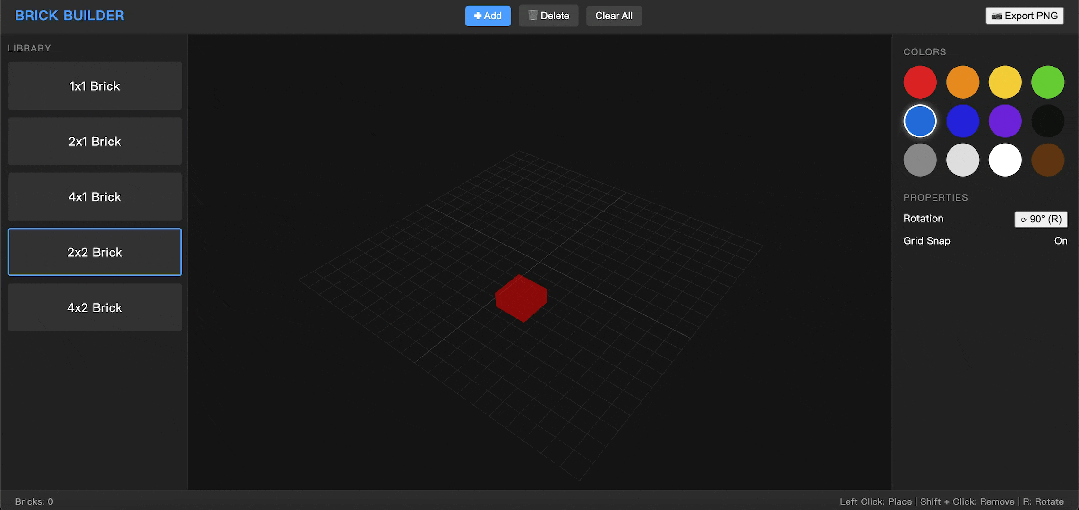Pick the 4x1 Brick in library
Screen dimensions: 1079x510
click(x=95, y=197)
